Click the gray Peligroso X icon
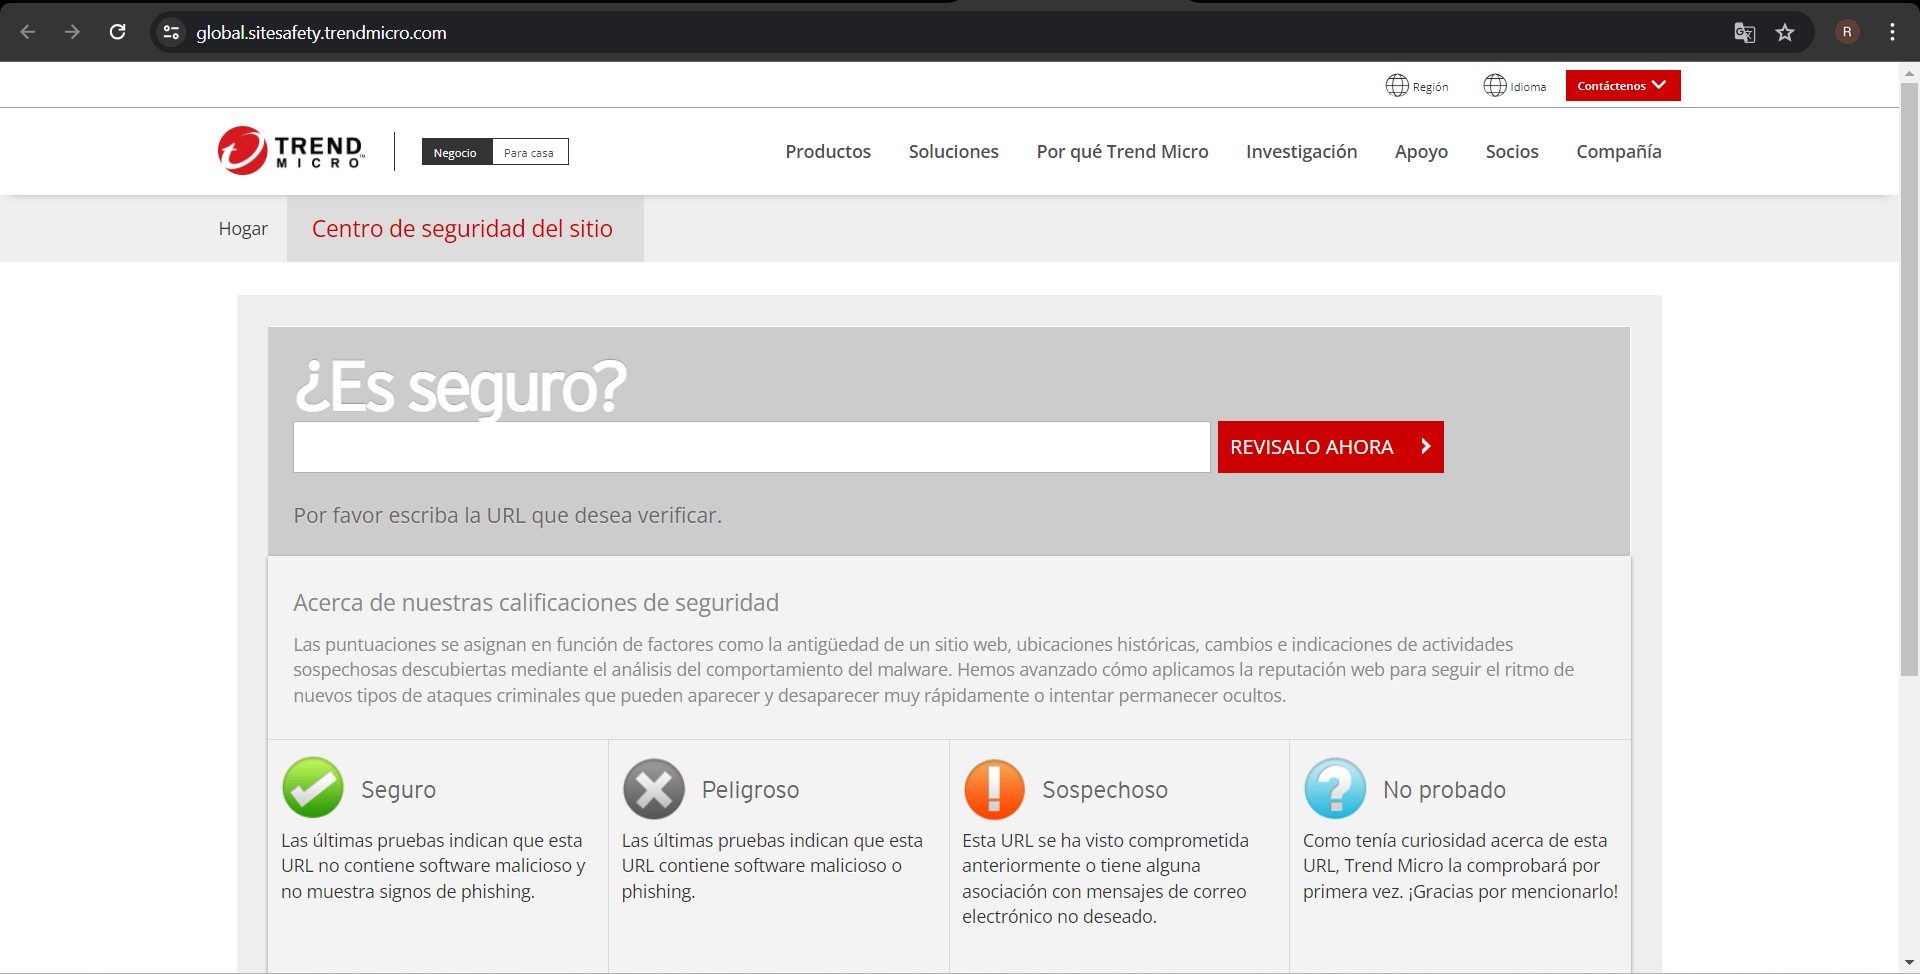 tap(653, 788)
